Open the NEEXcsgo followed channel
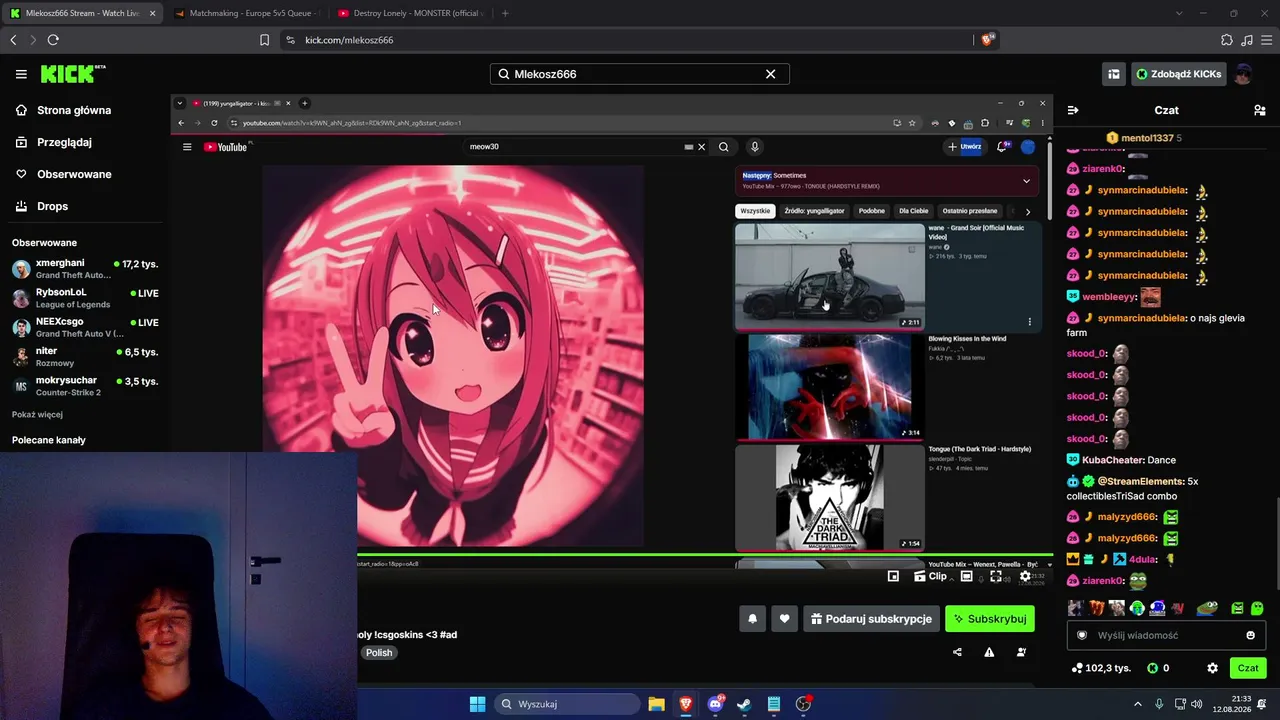Image resolution: width=1280 pixels, height=720 pixels. tap(84, 327)
